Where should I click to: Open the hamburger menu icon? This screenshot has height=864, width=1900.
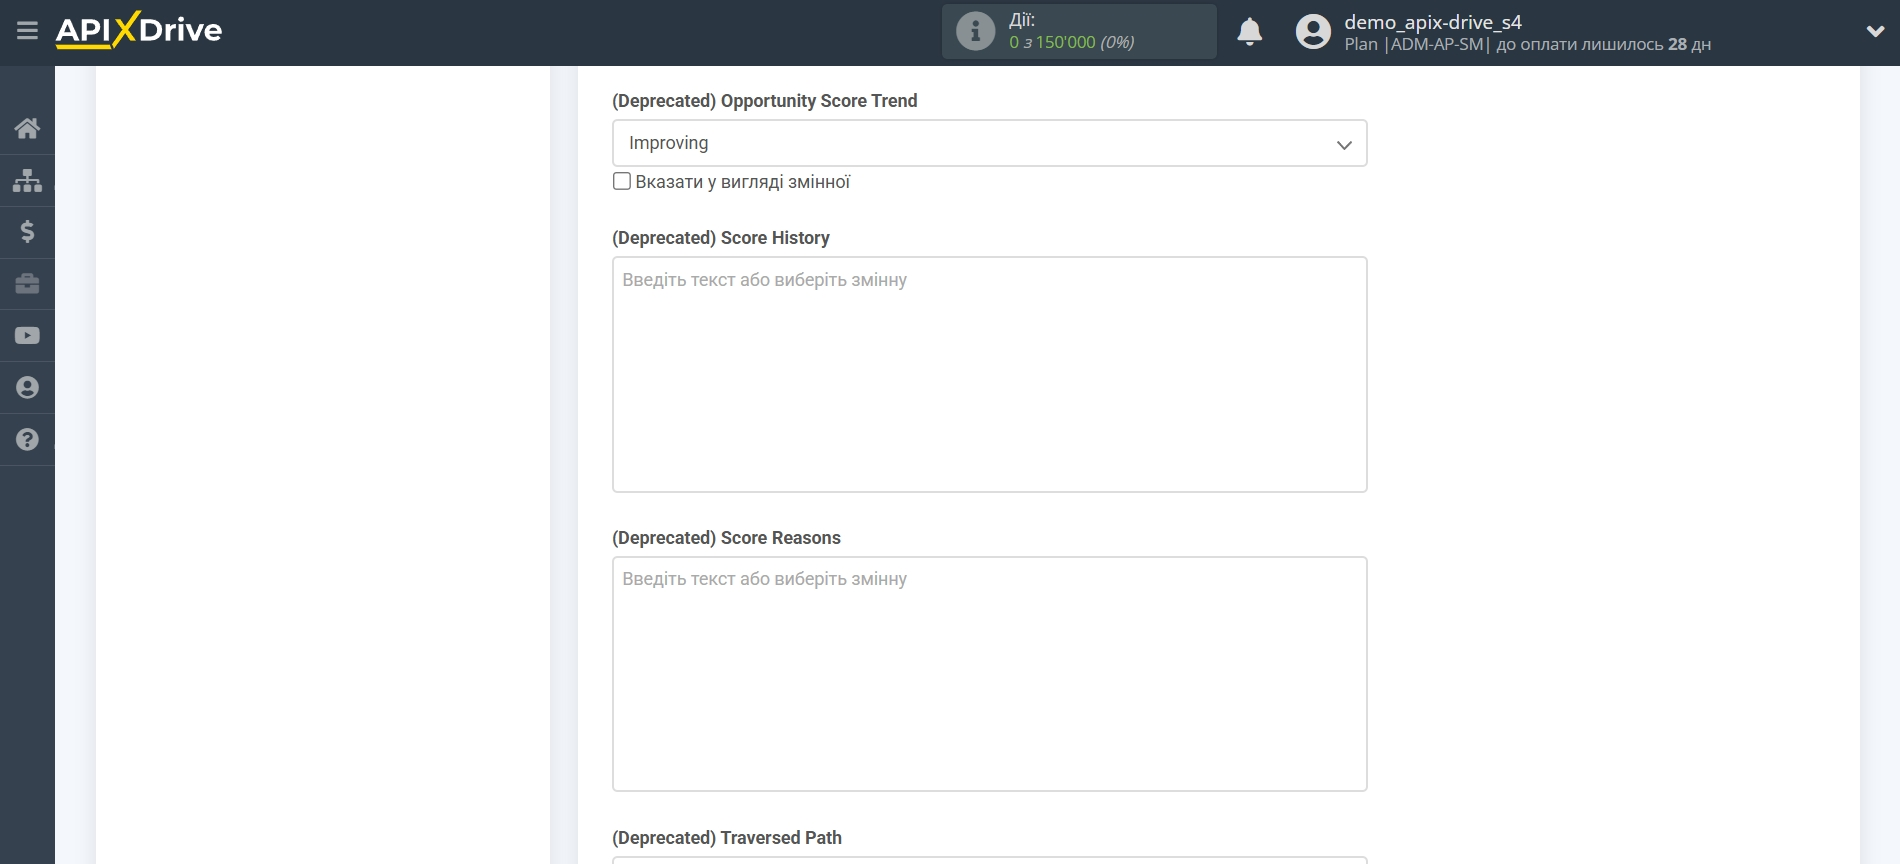click(x=27, y=31)
